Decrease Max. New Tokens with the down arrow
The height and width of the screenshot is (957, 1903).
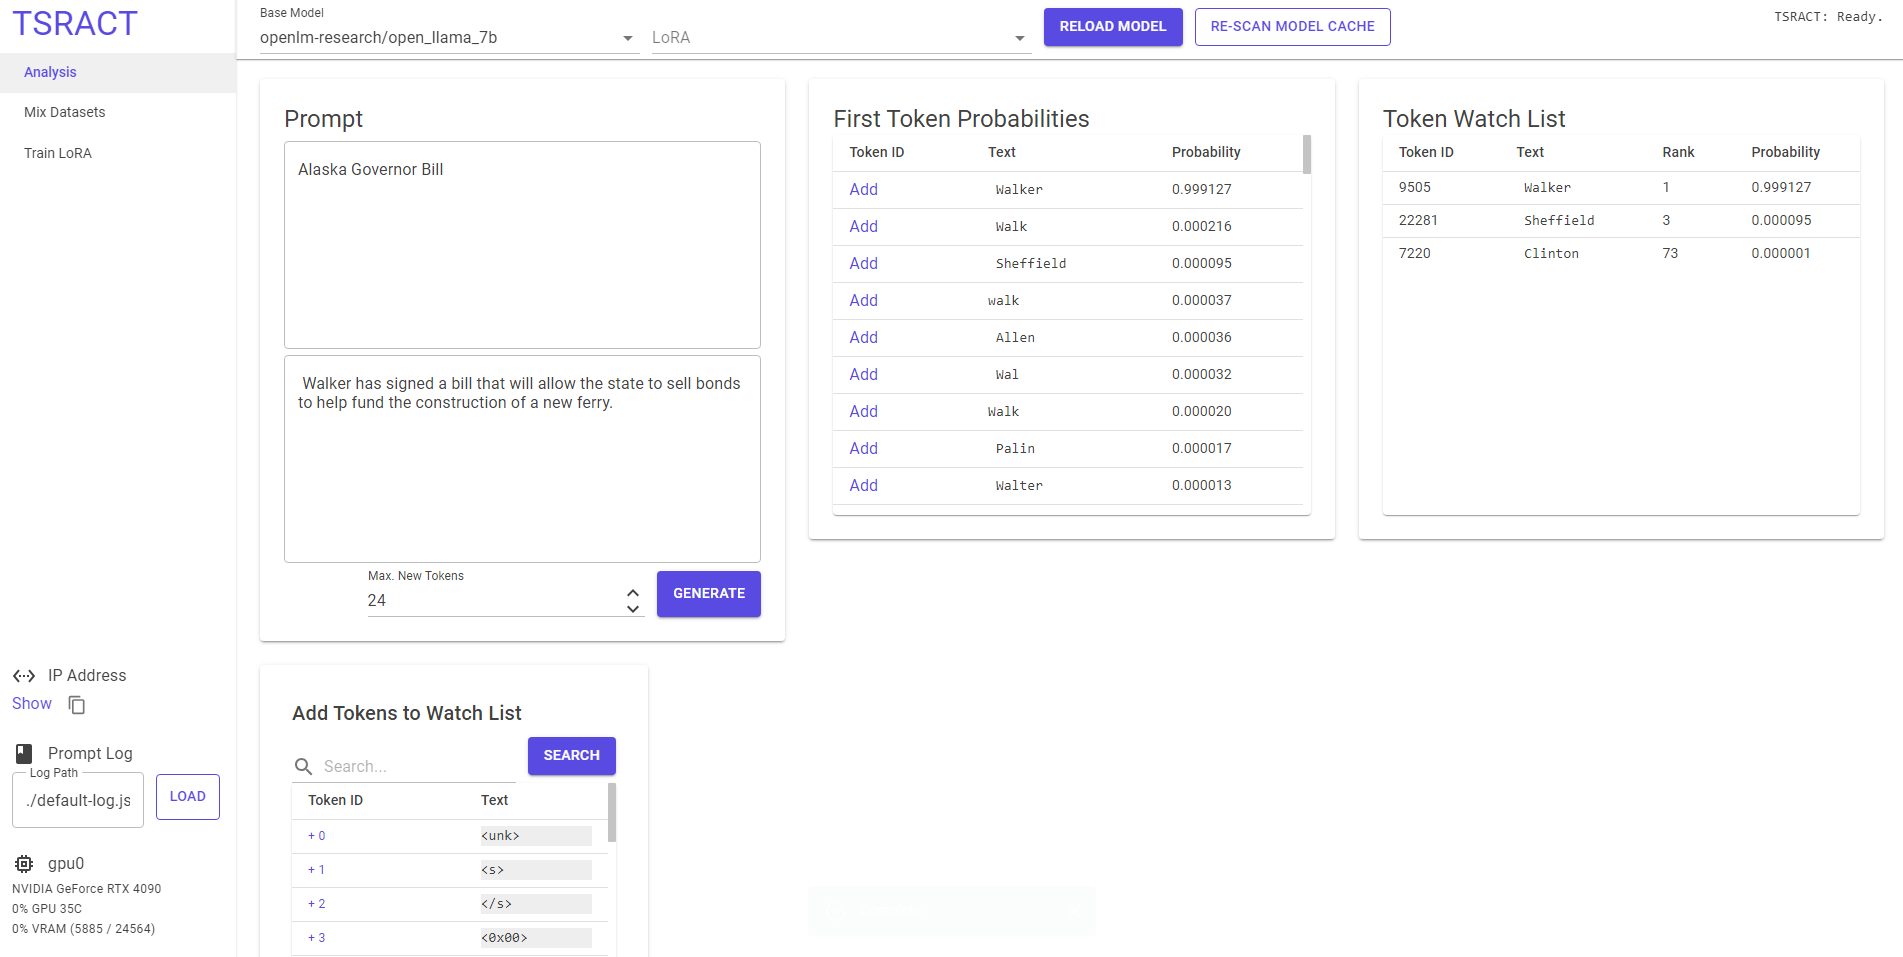tap(633, 608)
